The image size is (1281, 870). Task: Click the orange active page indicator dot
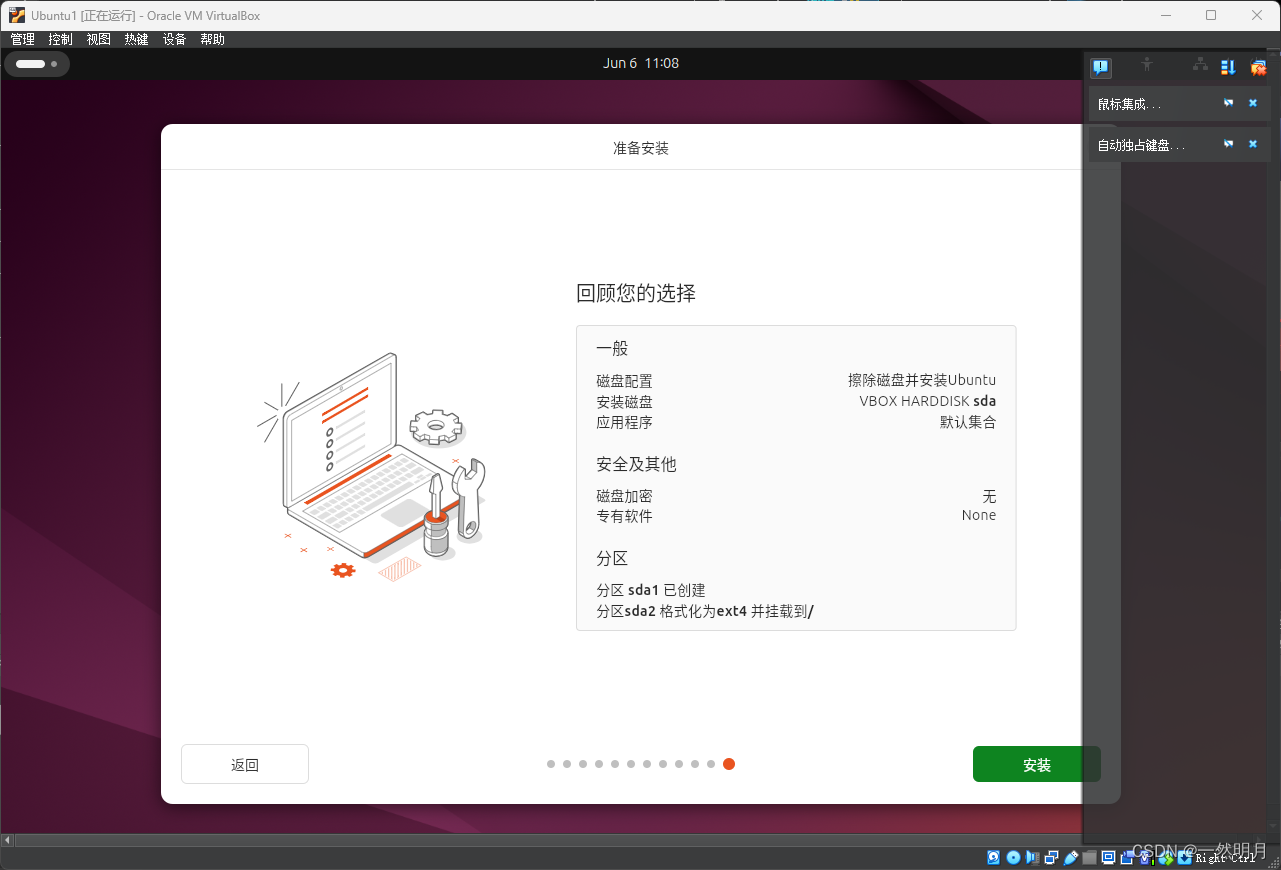[x=729, y=764]
